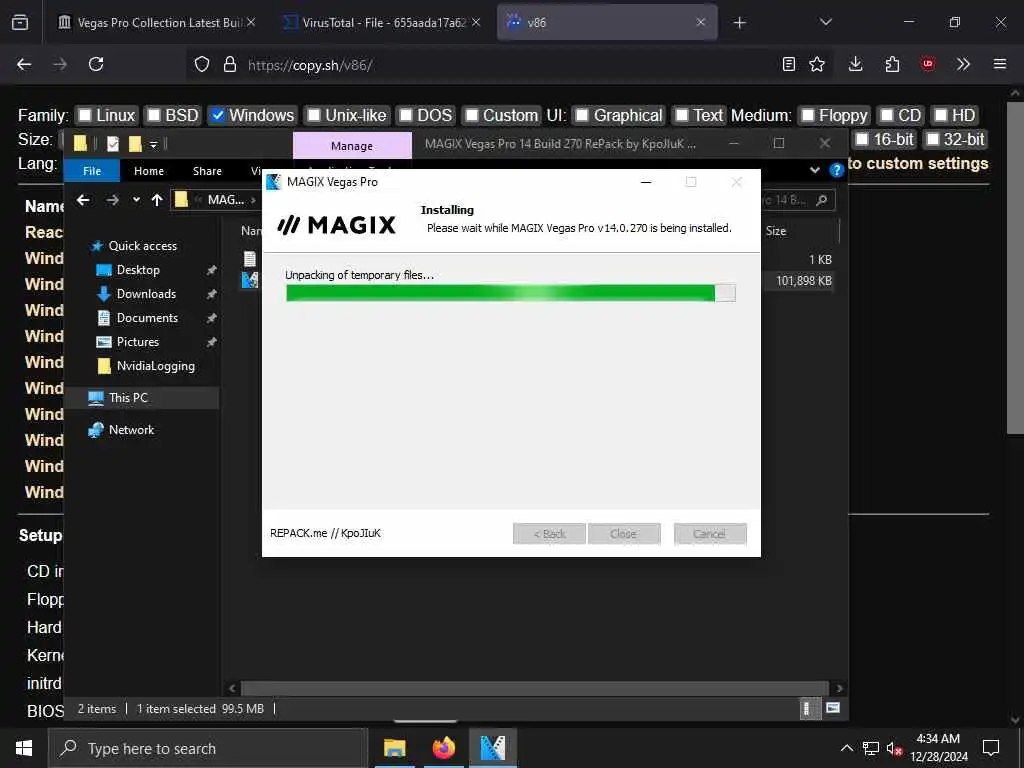The image size is (1024, 768).
Task: Check the HD medium checkbox
Action: pos(940,116)
